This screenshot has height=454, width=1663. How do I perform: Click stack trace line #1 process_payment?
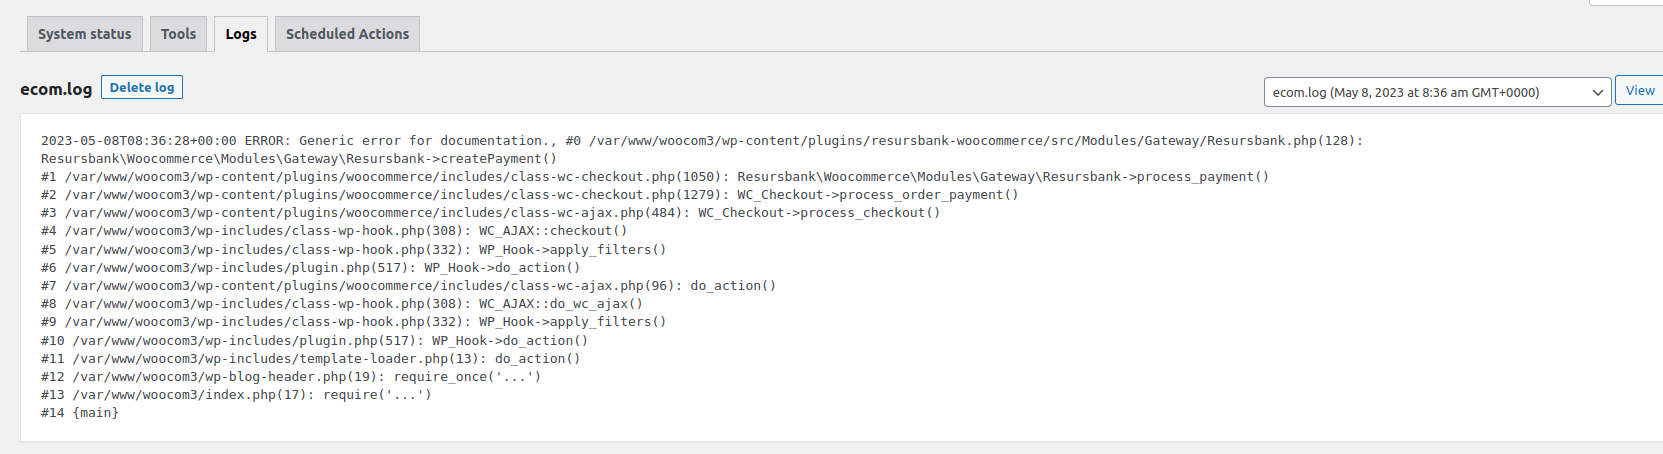pyautogui.click(x=655, y=177)
